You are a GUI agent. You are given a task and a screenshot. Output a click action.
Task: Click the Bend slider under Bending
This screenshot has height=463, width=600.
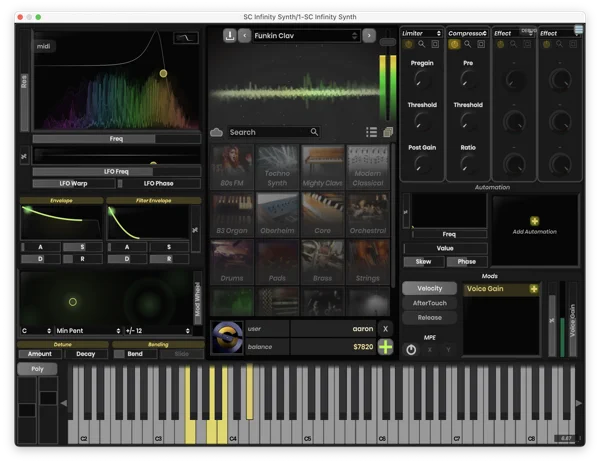pos(135,354)
